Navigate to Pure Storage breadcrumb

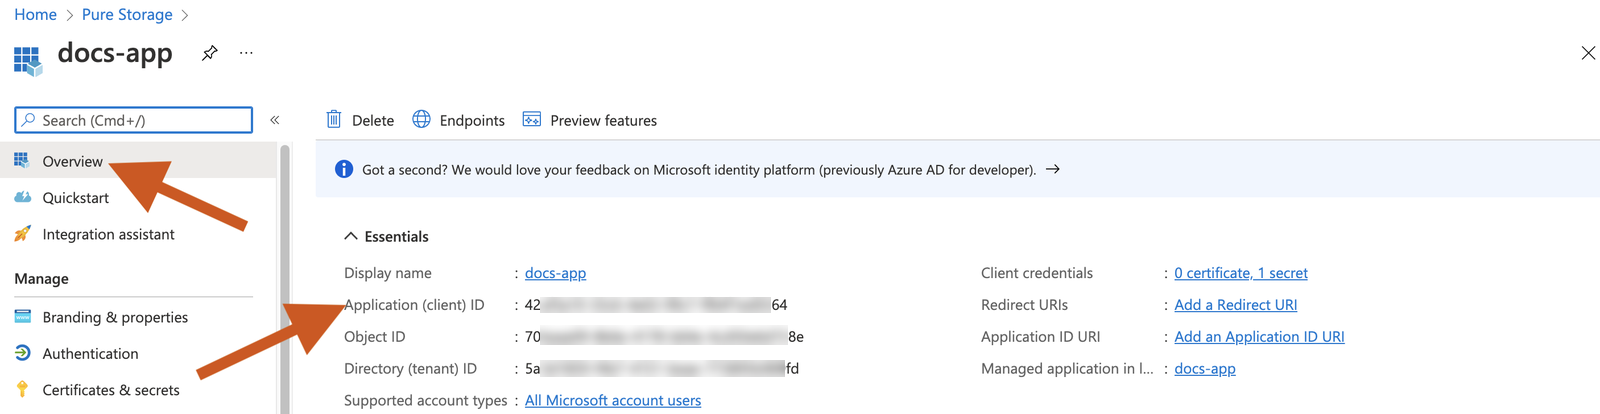point(127,14)
